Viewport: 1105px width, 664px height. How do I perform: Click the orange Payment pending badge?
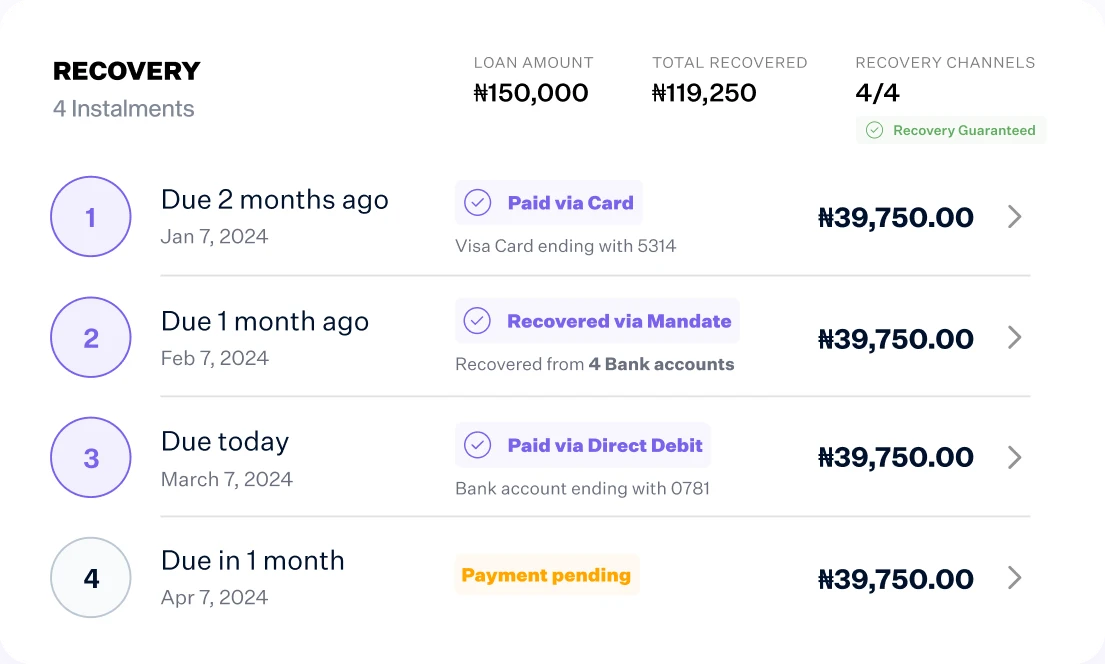547,575
